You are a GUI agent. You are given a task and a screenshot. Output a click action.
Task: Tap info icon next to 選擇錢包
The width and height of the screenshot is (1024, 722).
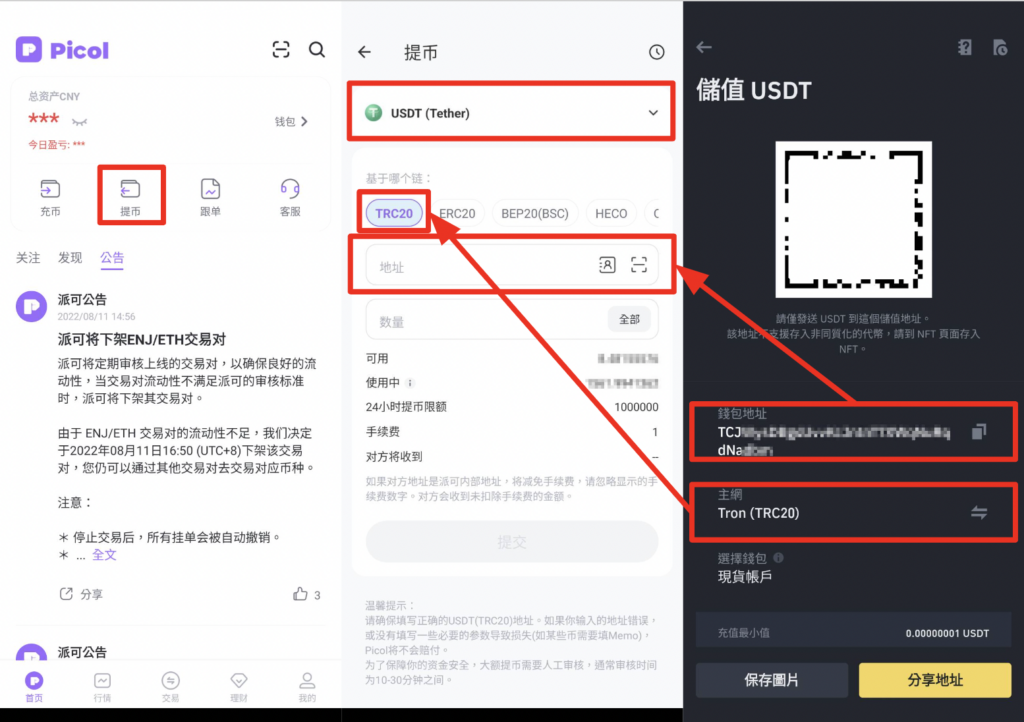(x=778, y=558)
